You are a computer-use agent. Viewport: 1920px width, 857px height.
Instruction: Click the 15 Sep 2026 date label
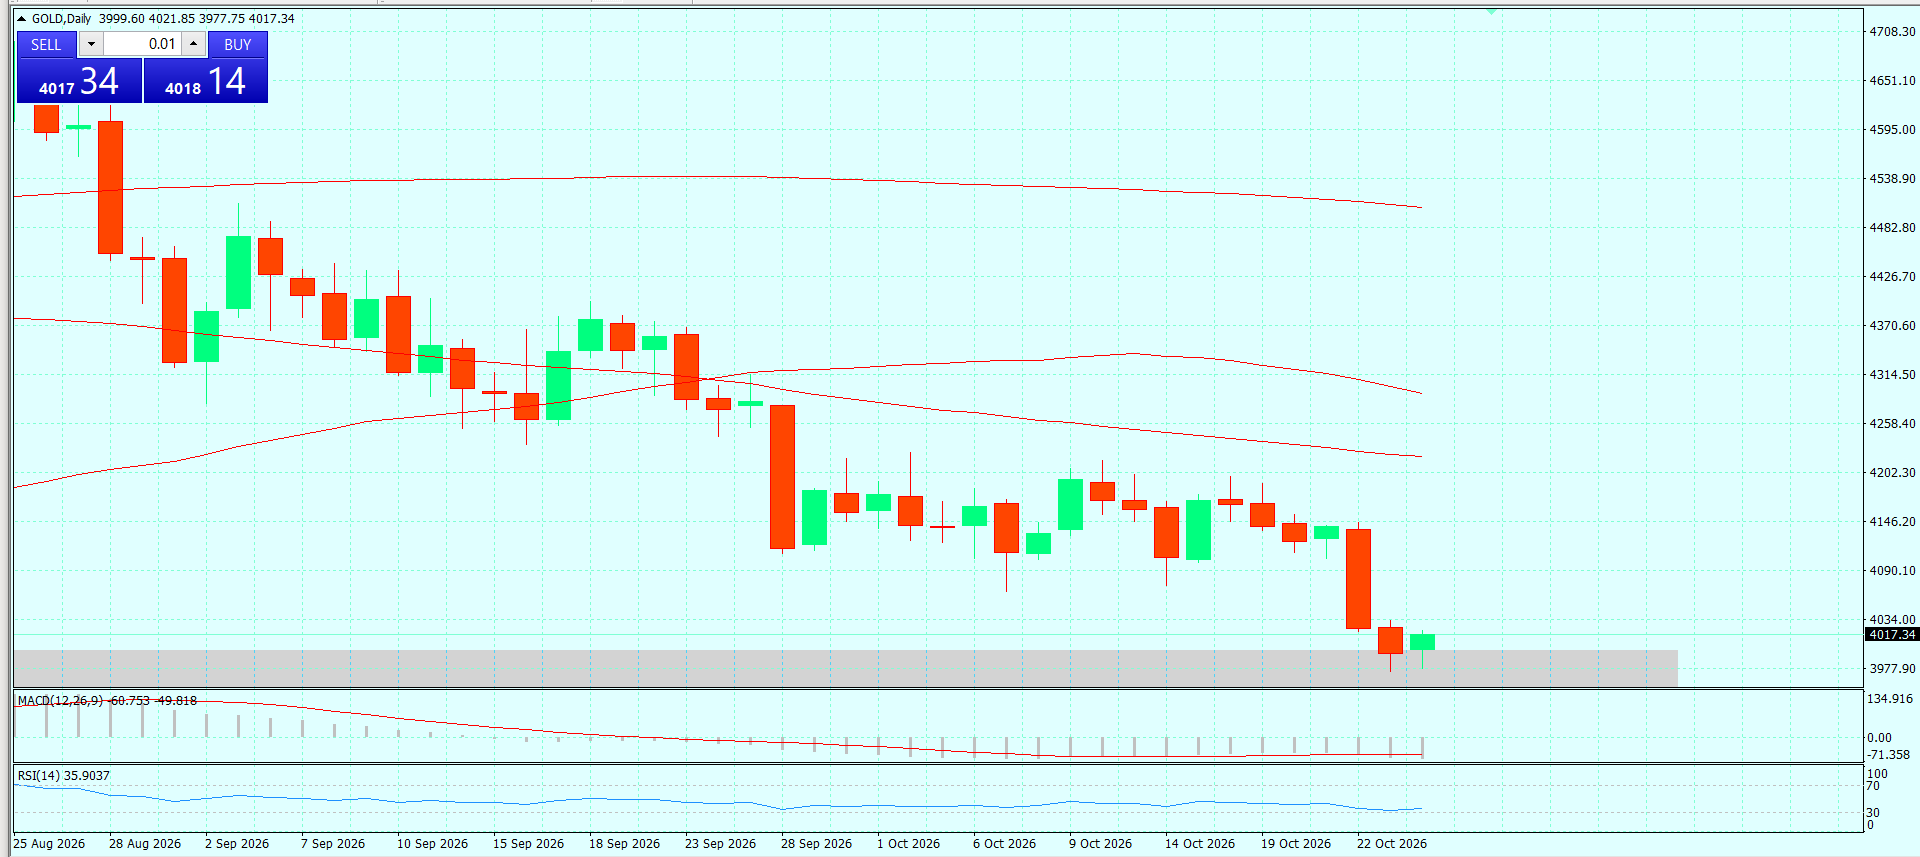[x=528, y=844]
